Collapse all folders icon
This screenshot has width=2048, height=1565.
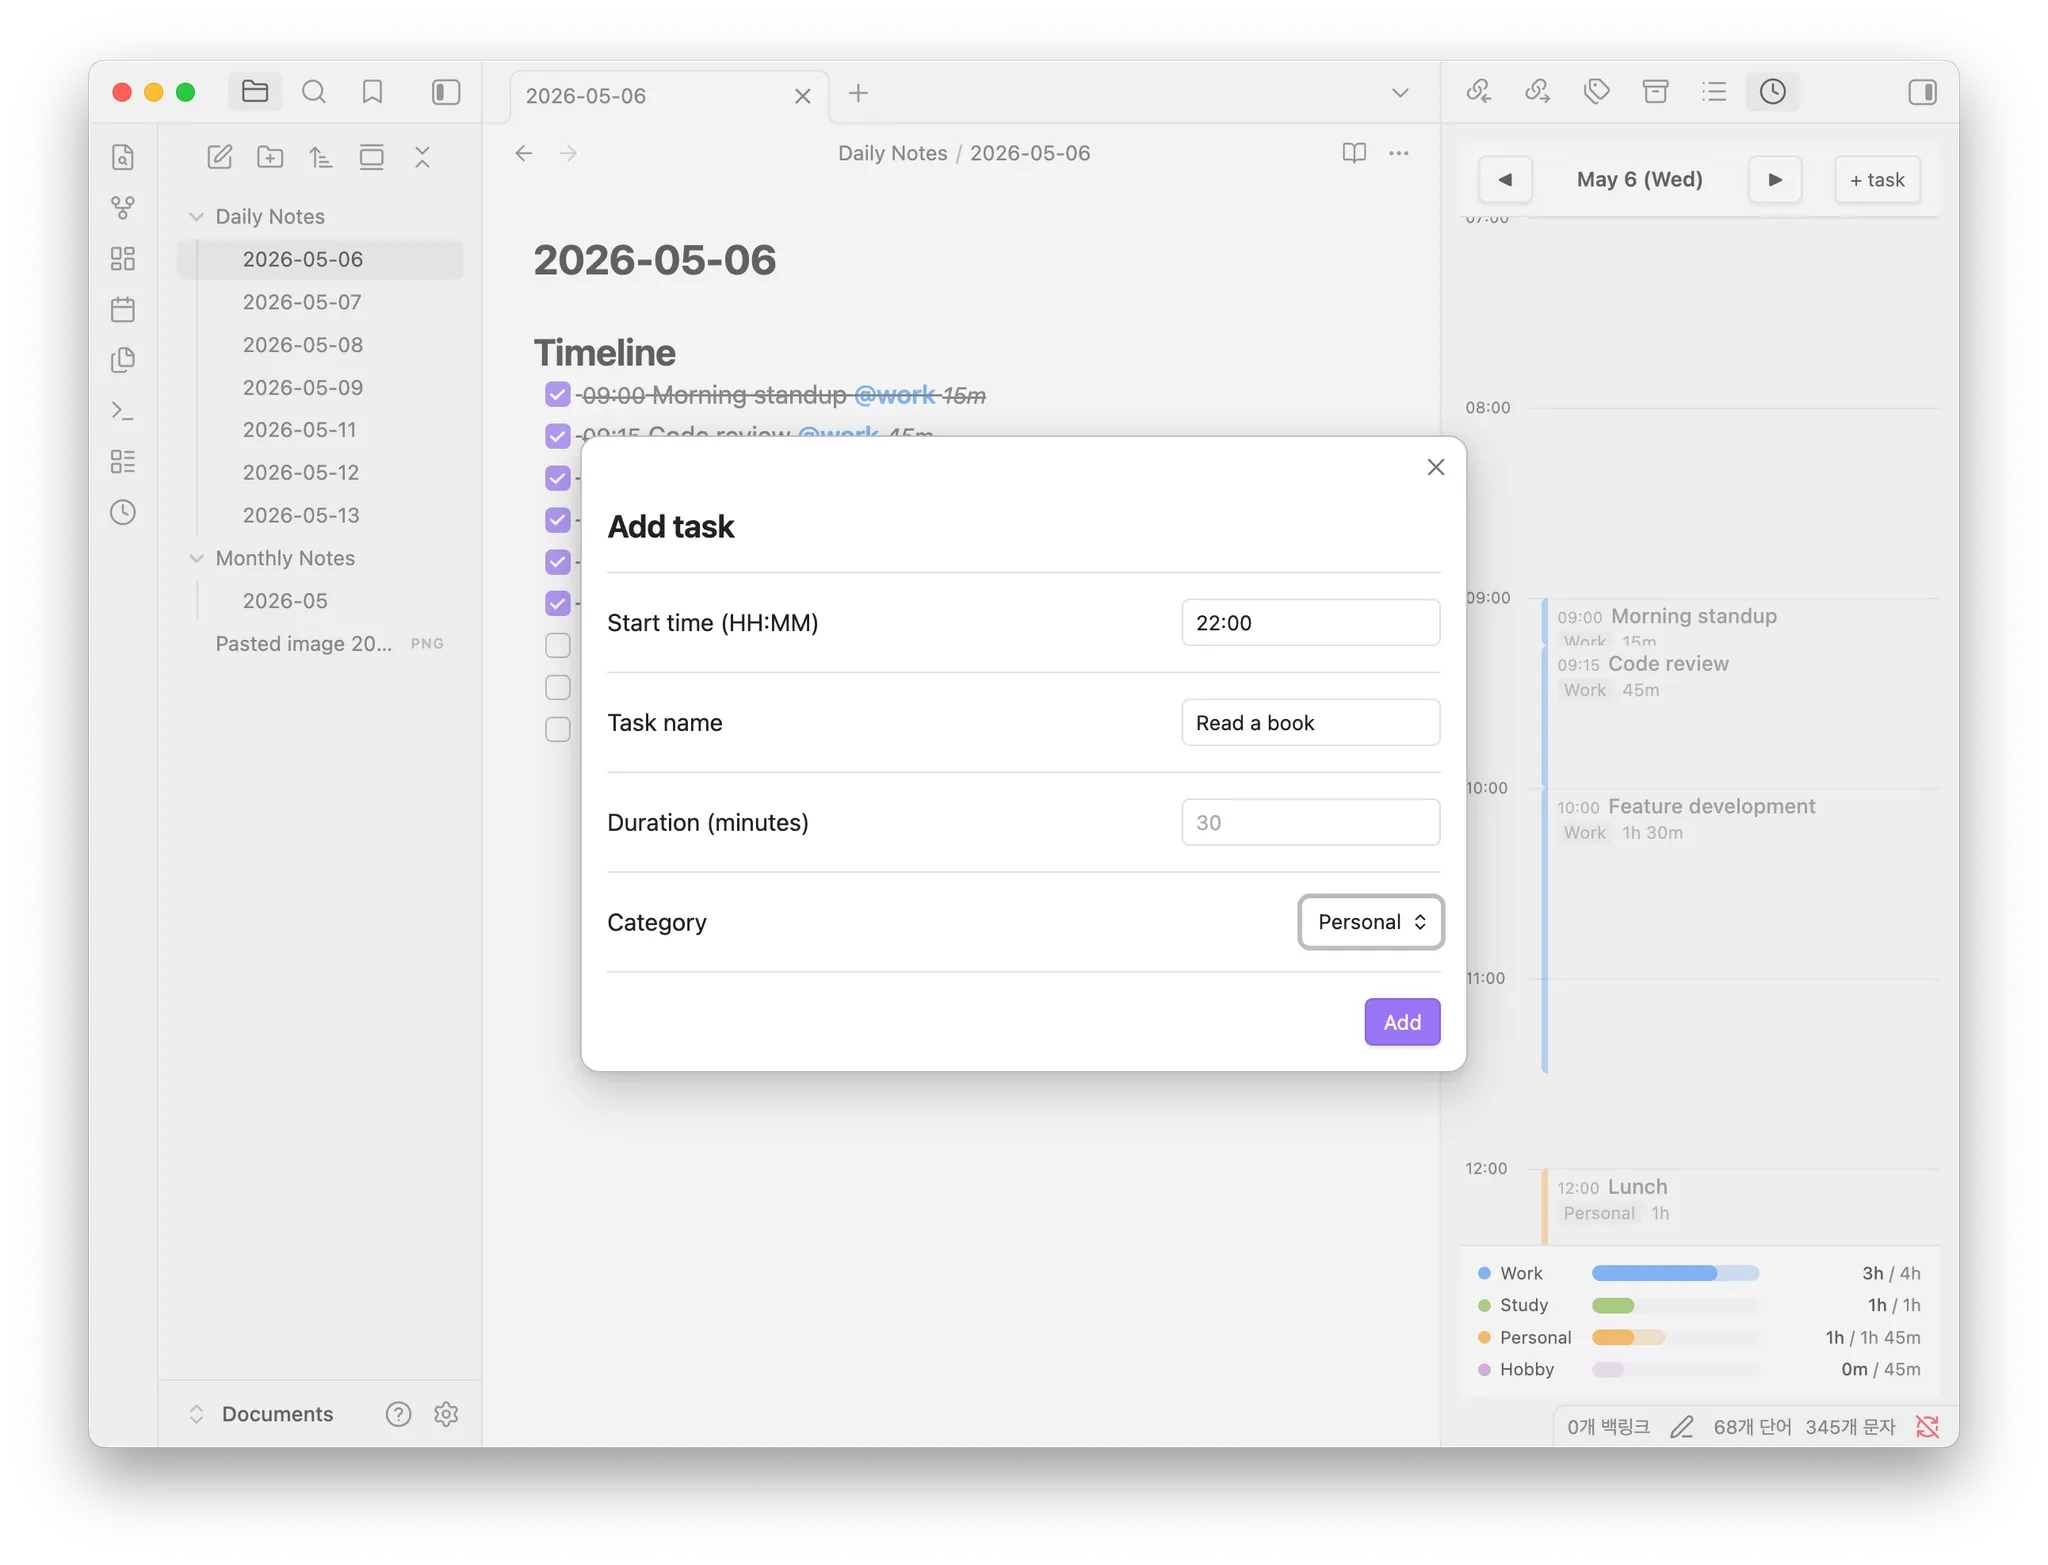pos(422,157)
